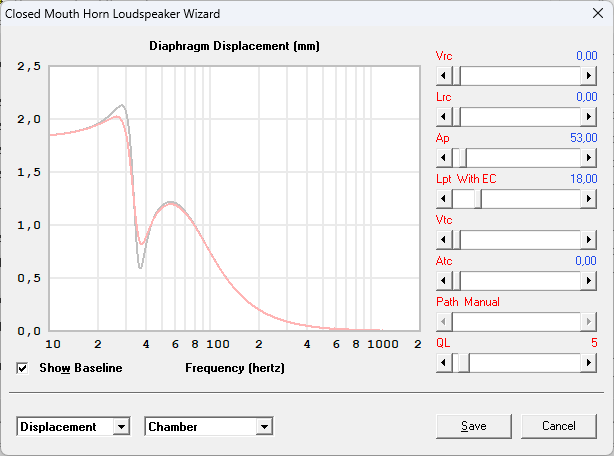The image size is (614, 456).
Task: Click the Cancel button
Action: [559, 426]
